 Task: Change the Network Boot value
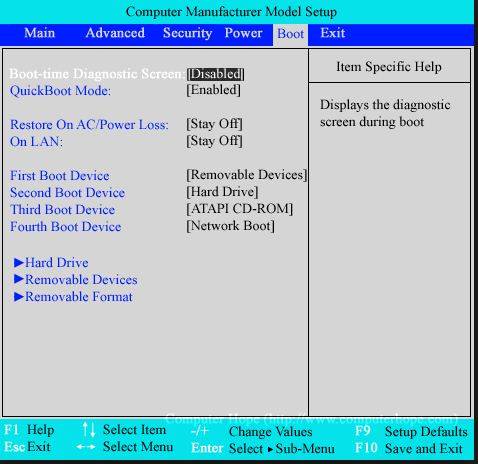(x=231, y=226)
